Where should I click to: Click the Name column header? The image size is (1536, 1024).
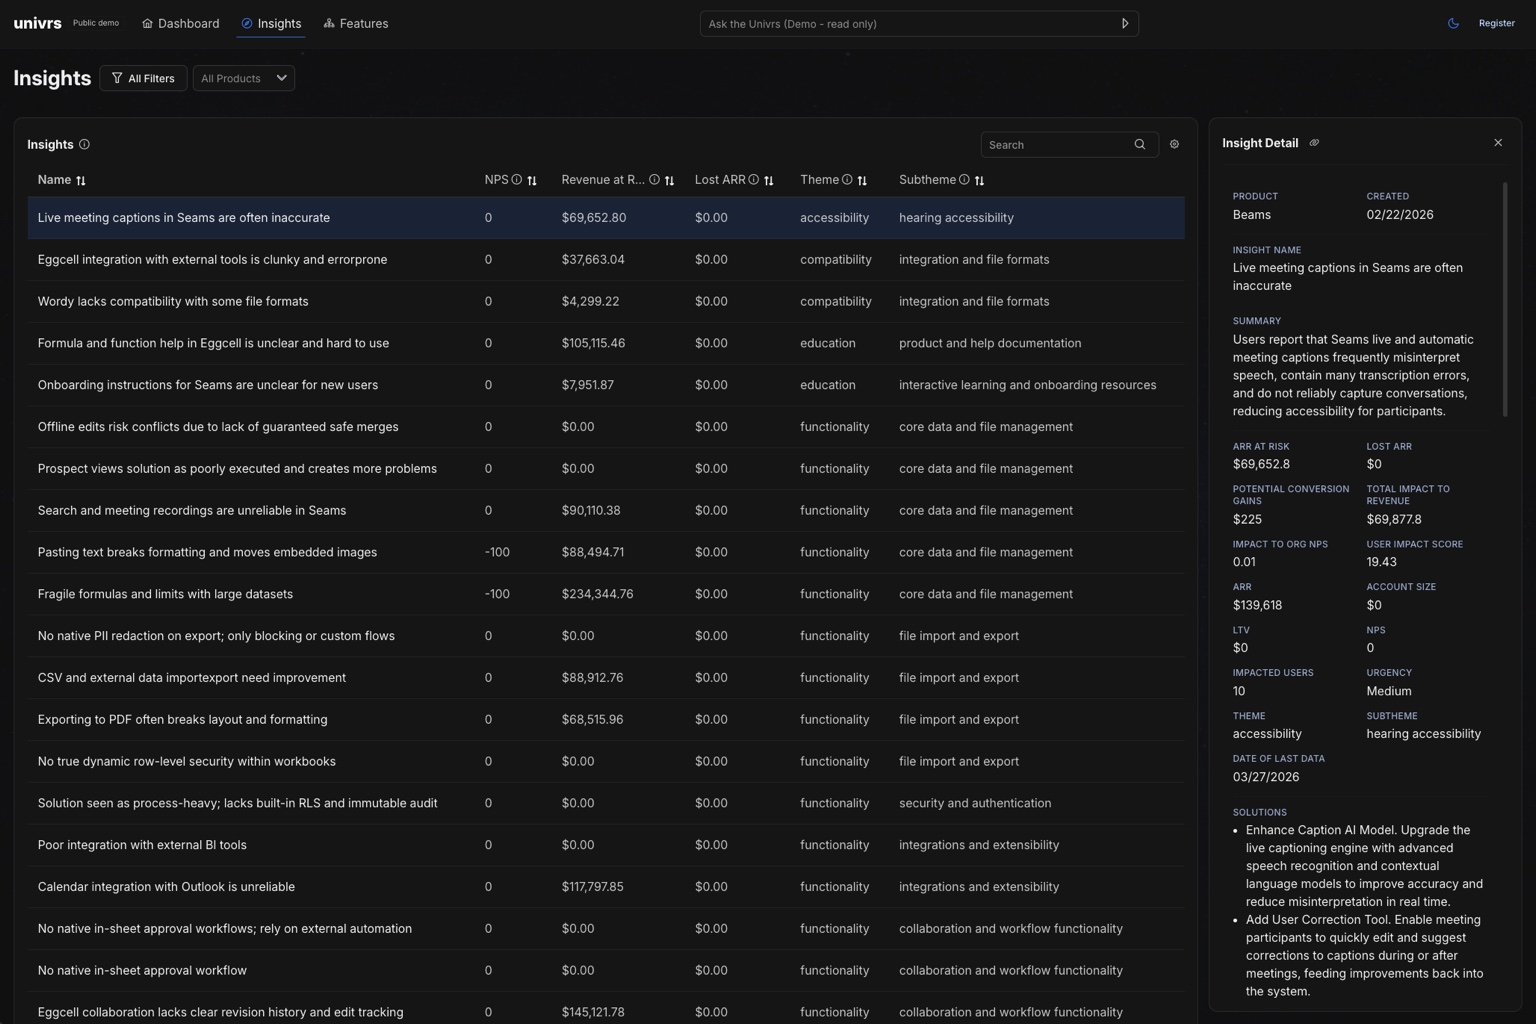click(54, 180)
